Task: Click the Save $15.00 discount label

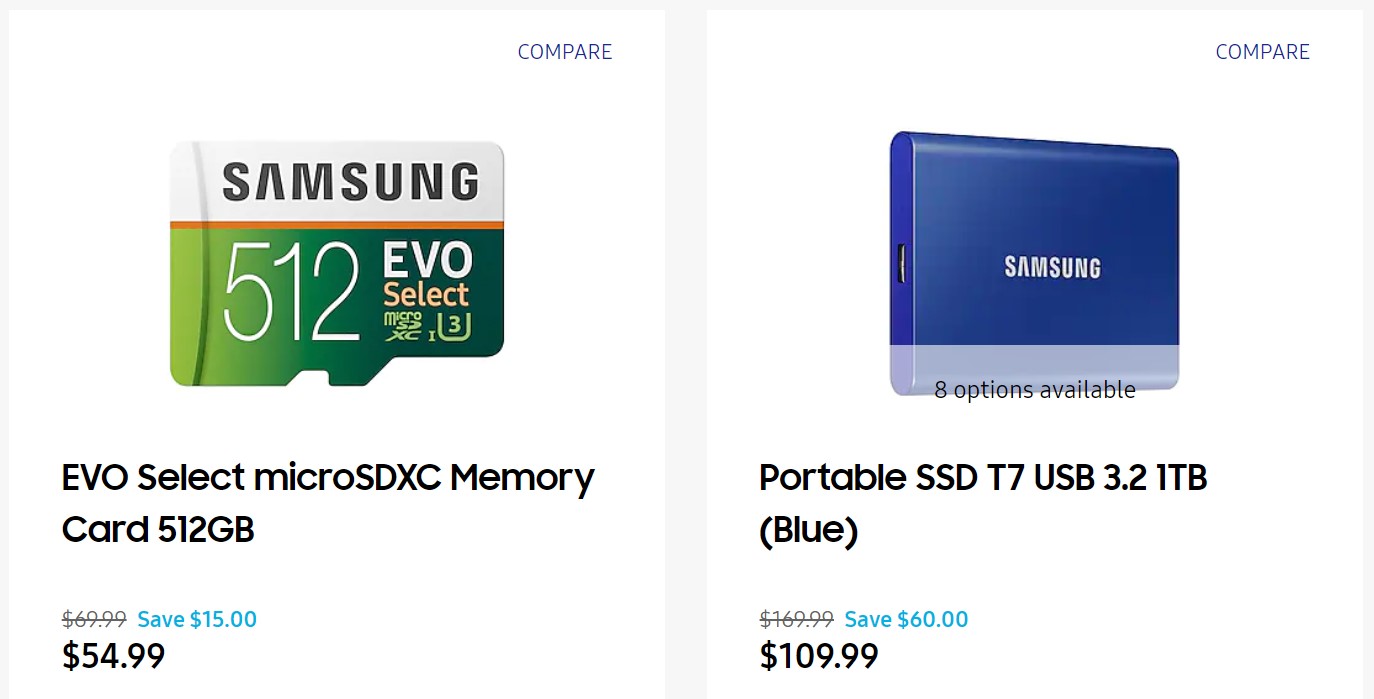Action: [197, 619]
